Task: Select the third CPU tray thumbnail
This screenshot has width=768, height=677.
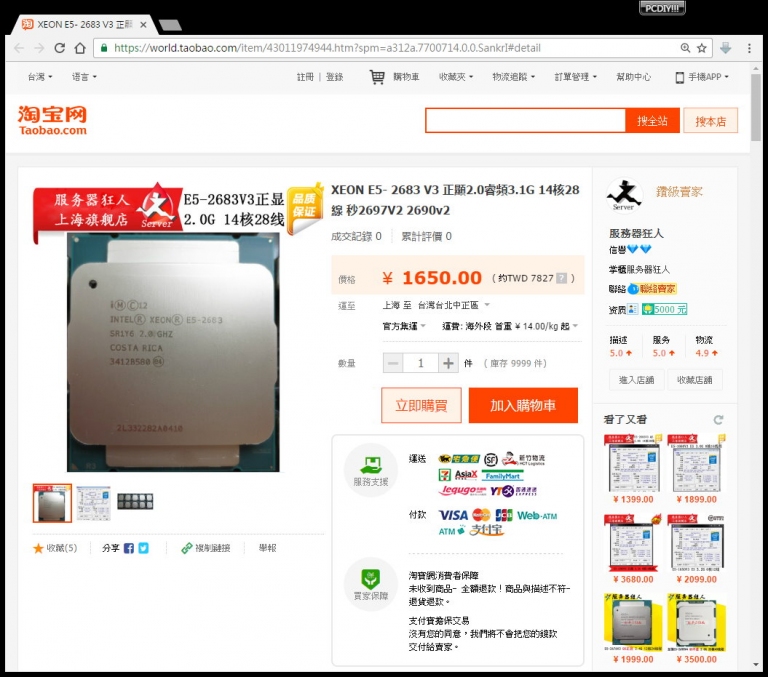Action: click(135, 501)
